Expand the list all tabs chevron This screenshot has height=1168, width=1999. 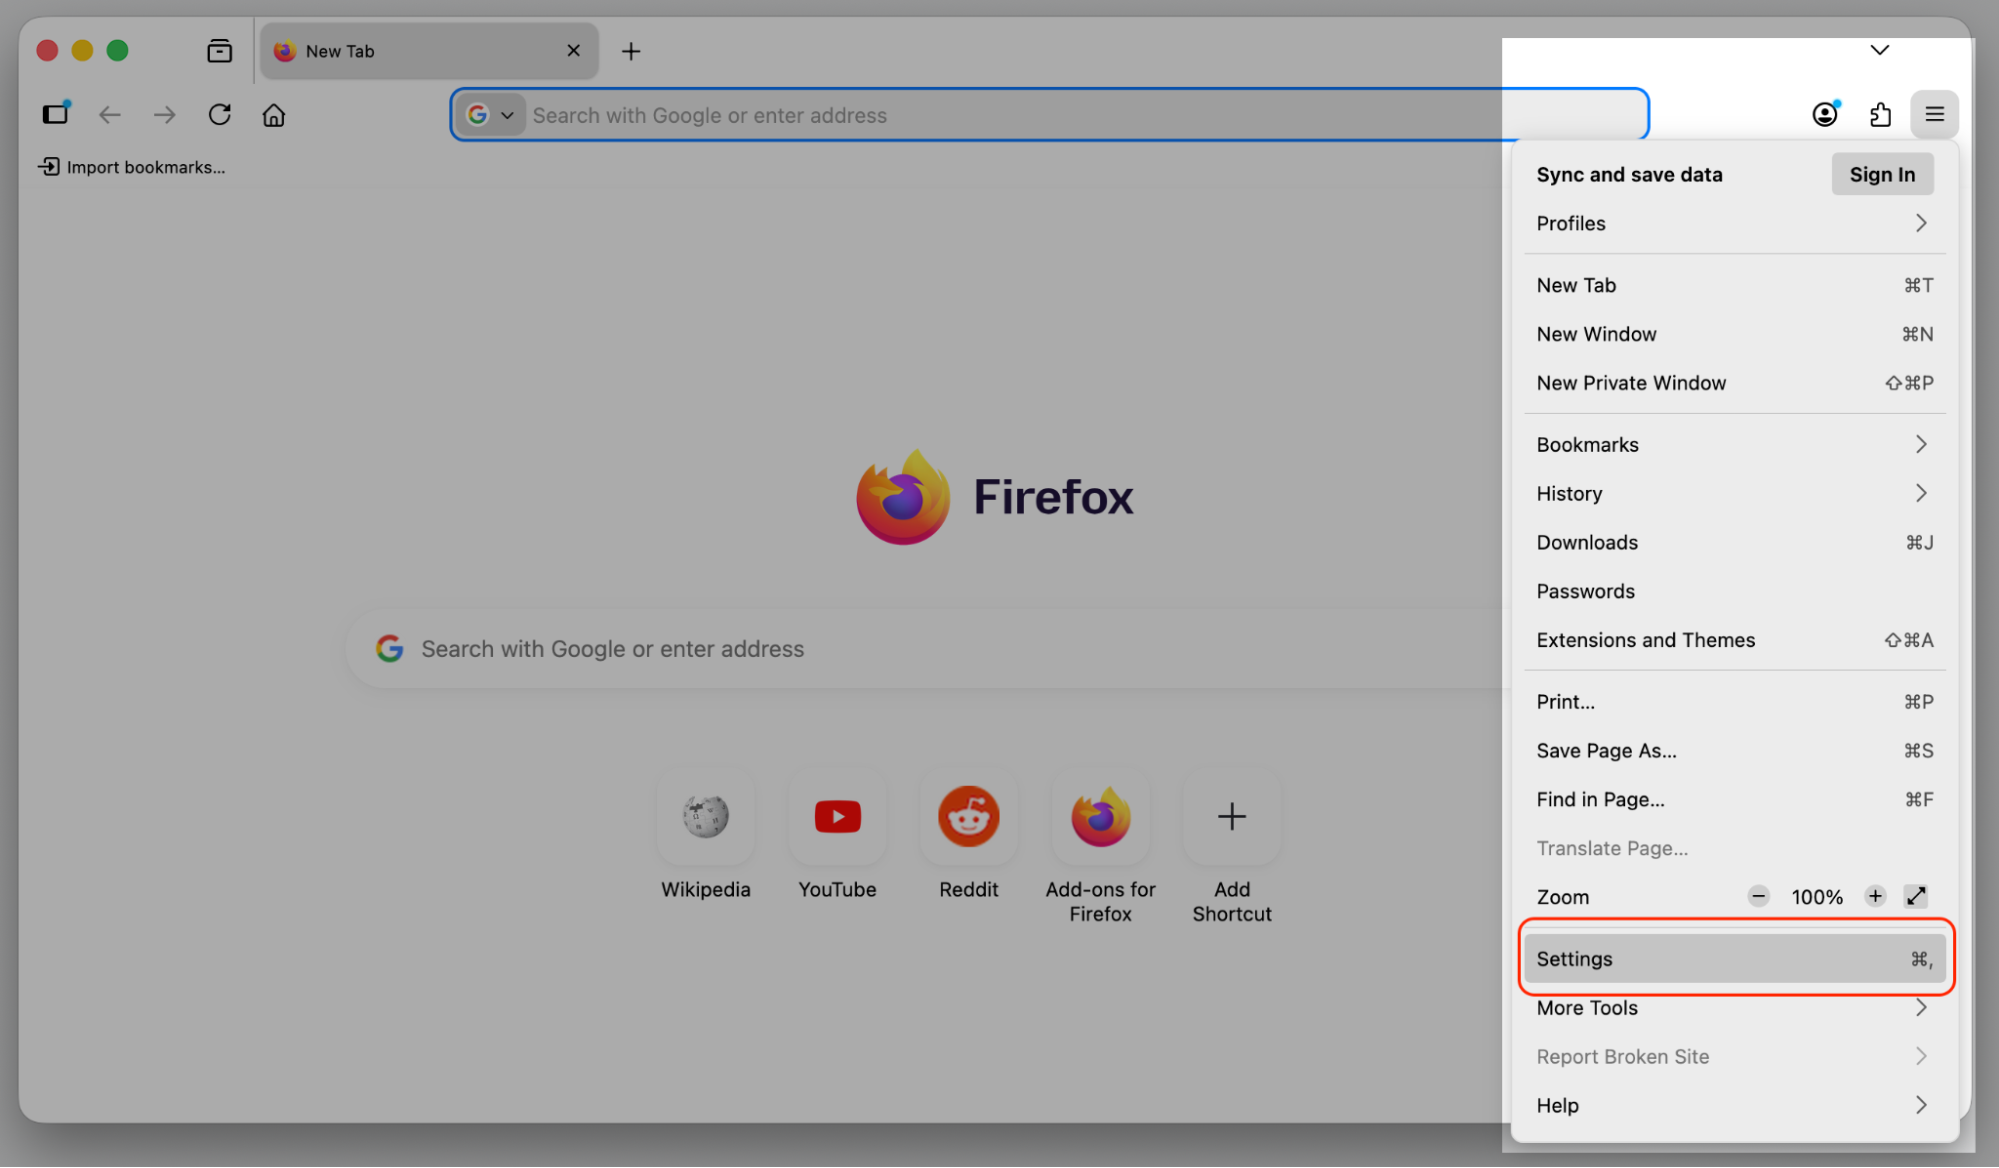[1880, 50]
